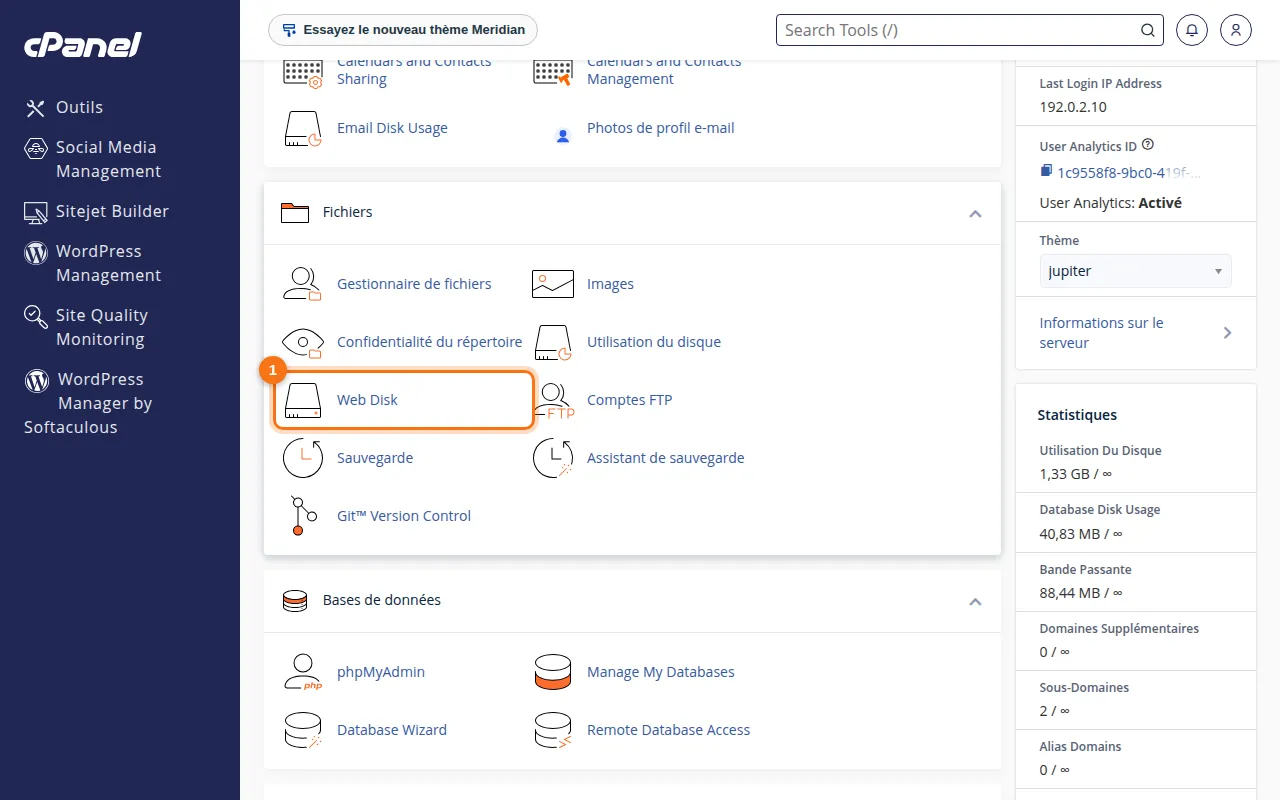Image resolution: width=1280 pixels, height=800 pixels.
Task: Open the Remote Database Access icon
Action: (553, 730)
